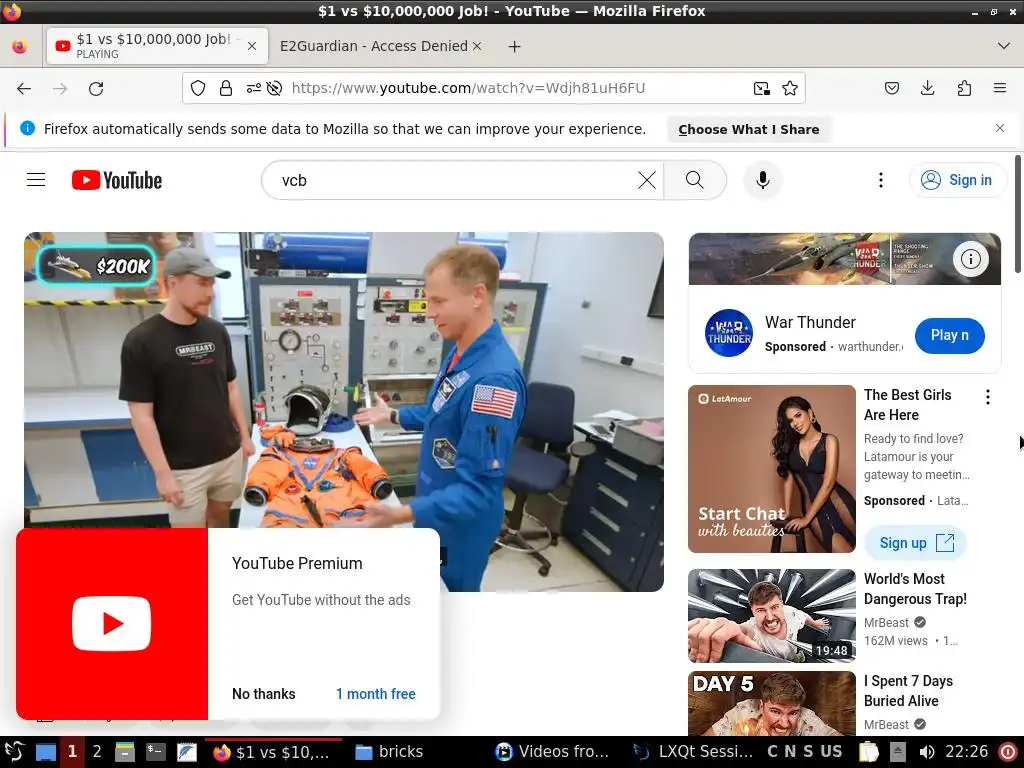Switch to virtual desktop 1
This screenshot has height=768, width=1024.
pyautogui.click(x=72, y=752)
